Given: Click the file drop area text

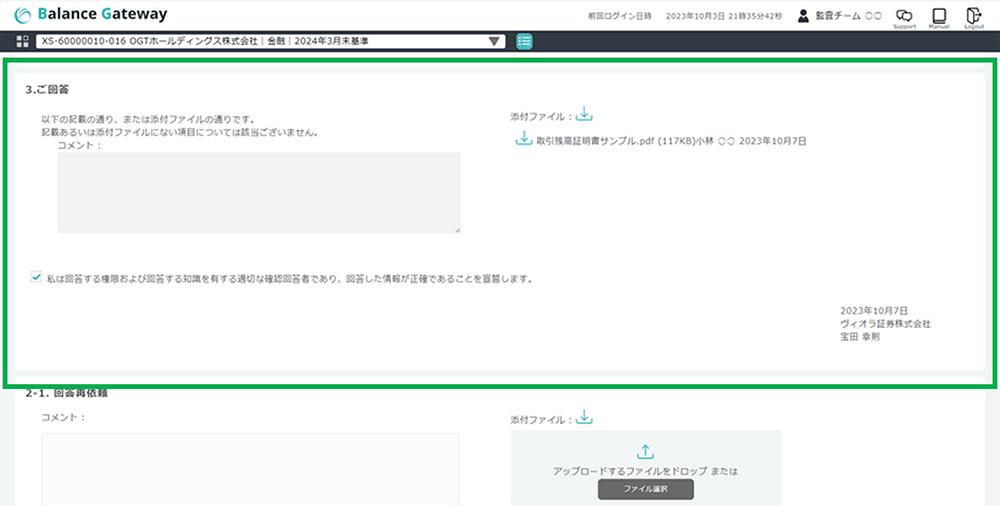Looking at the screenshot, I should coord(645,470).
